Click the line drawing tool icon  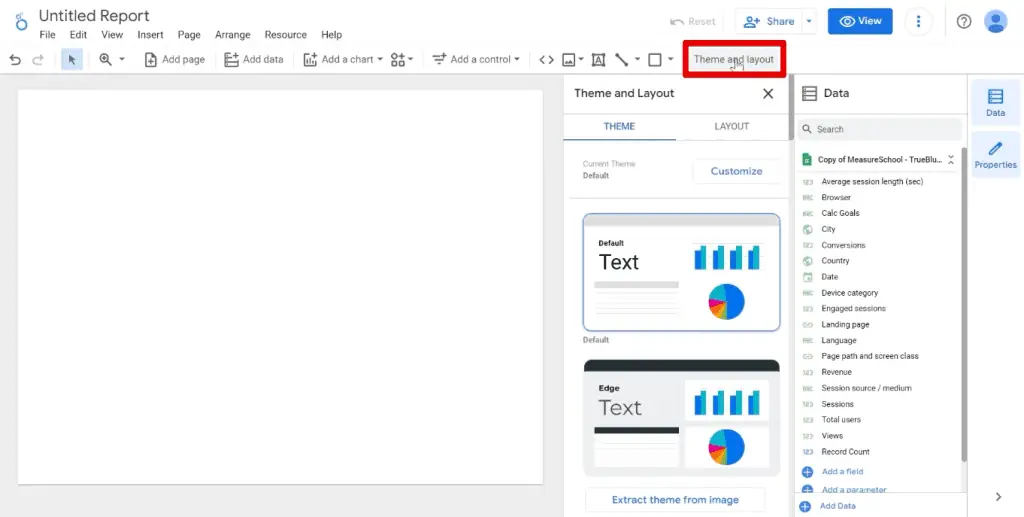click(x=622, y=59)
